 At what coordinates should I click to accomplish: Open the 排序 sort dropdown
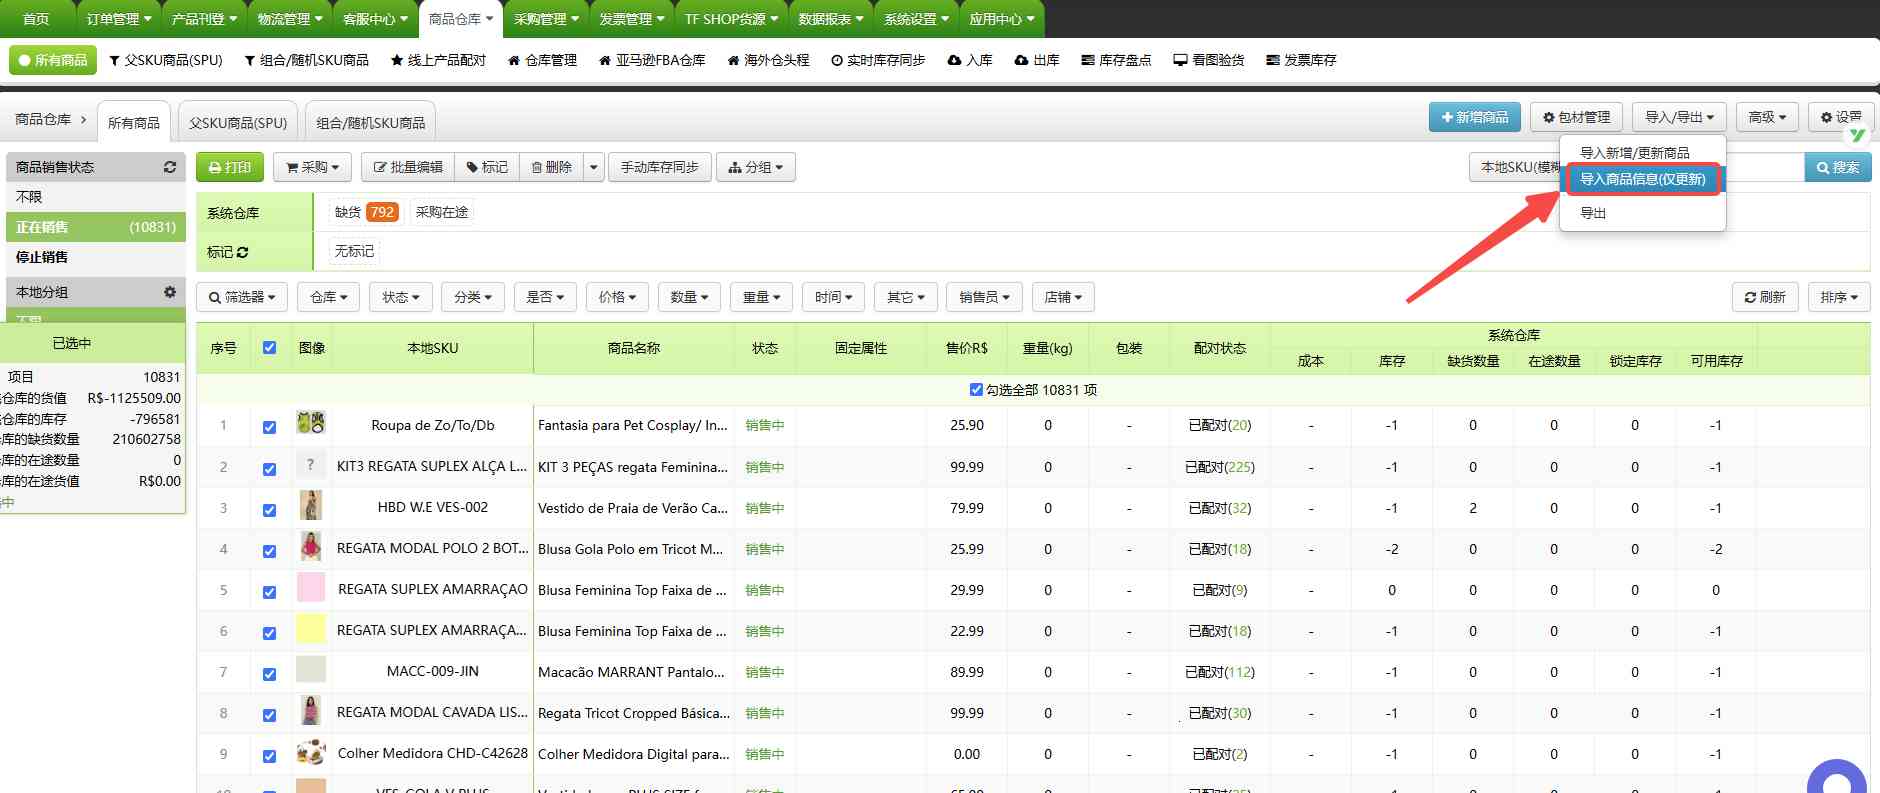(1838, 297)
